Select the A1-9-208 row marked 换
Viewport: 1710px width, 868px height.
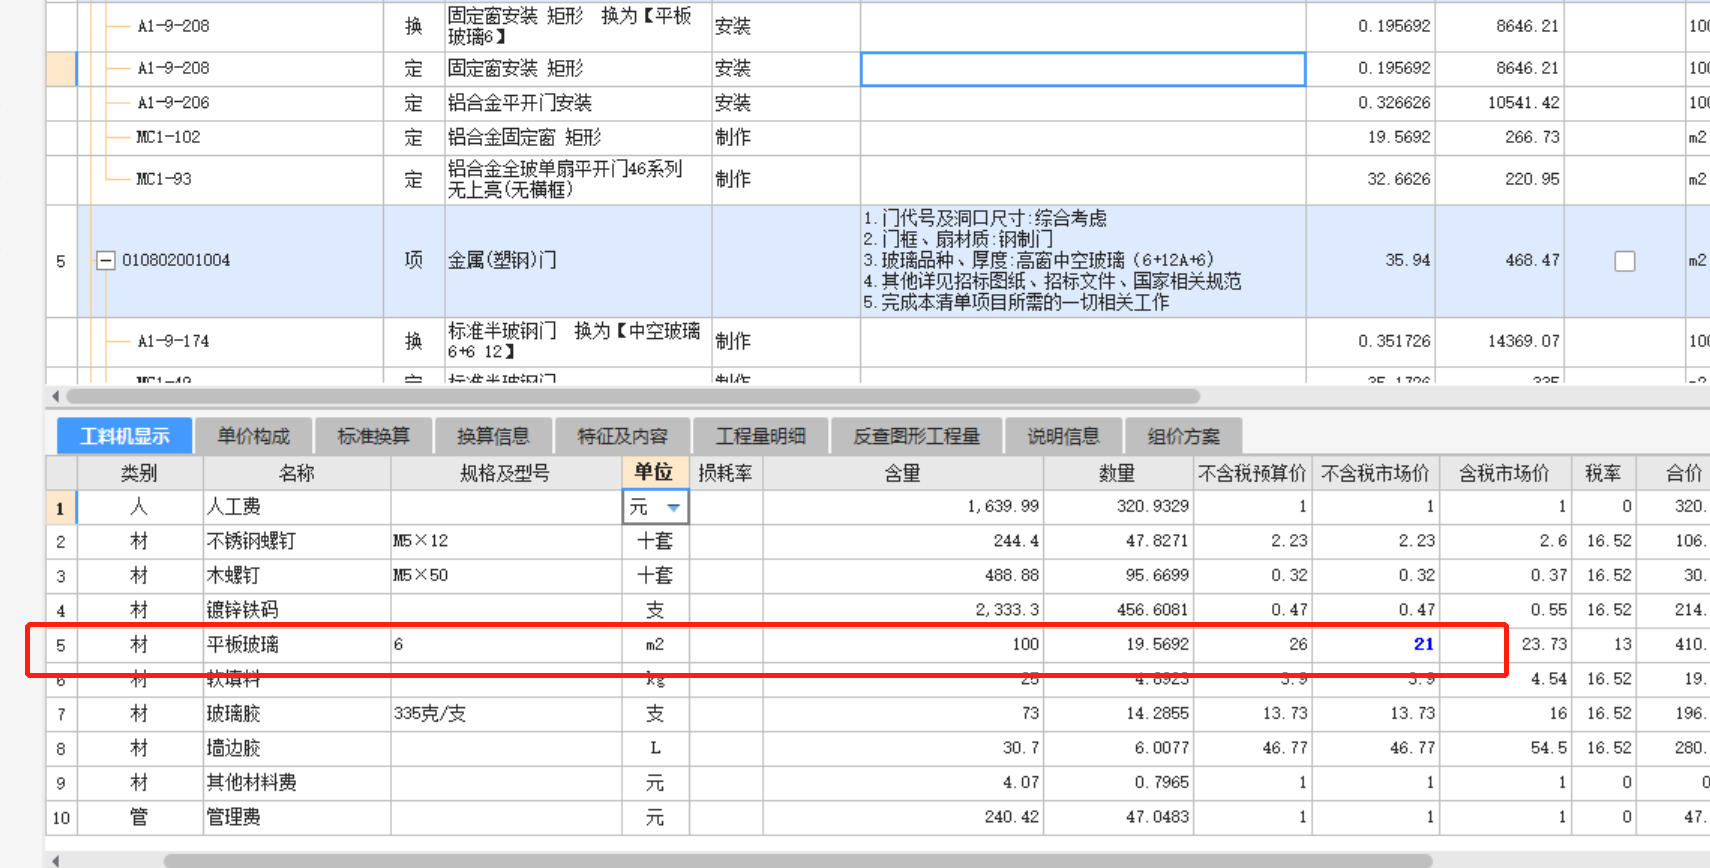click(173, 26)
